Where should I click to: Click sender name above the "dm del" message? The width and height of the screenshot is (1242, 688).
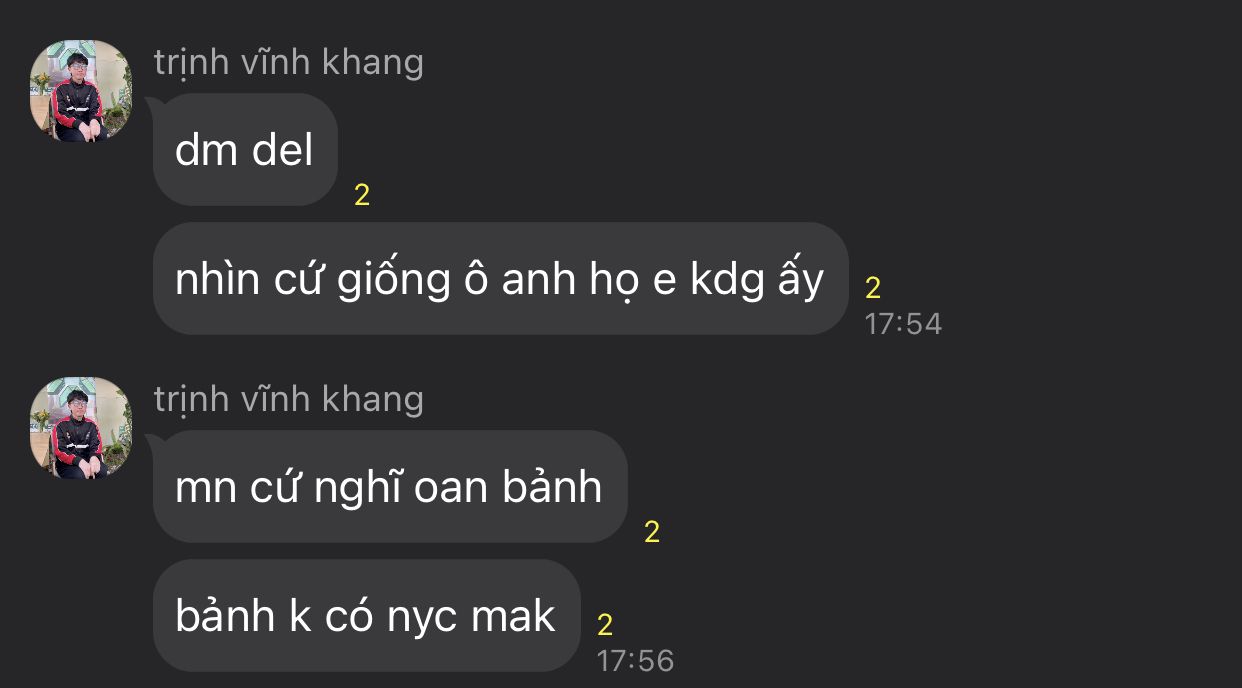point(289,63)
